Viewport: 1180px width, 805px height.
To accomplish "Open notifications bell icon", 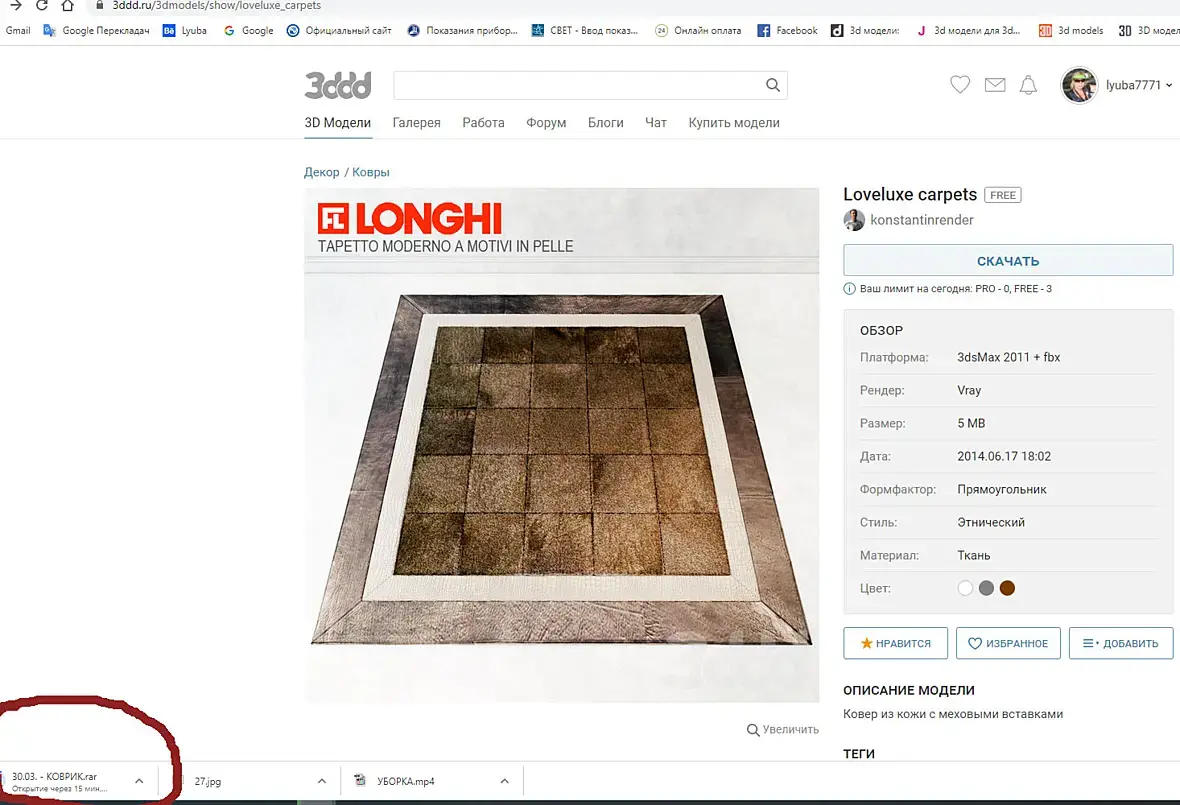I will (1028, 85).
